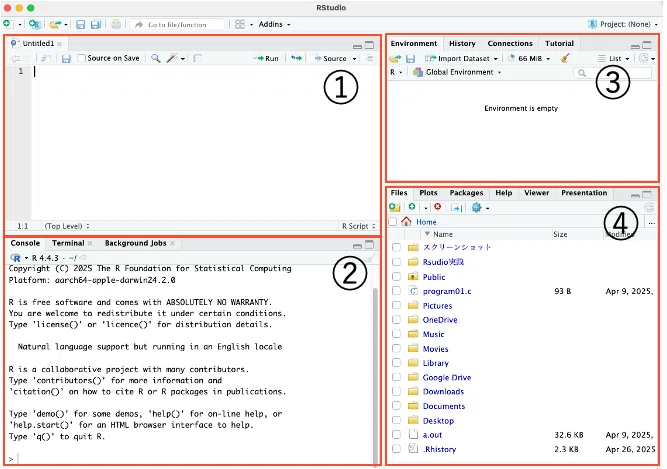
Task: Check the box next to Public folder
Action: (x=396, y=277)
